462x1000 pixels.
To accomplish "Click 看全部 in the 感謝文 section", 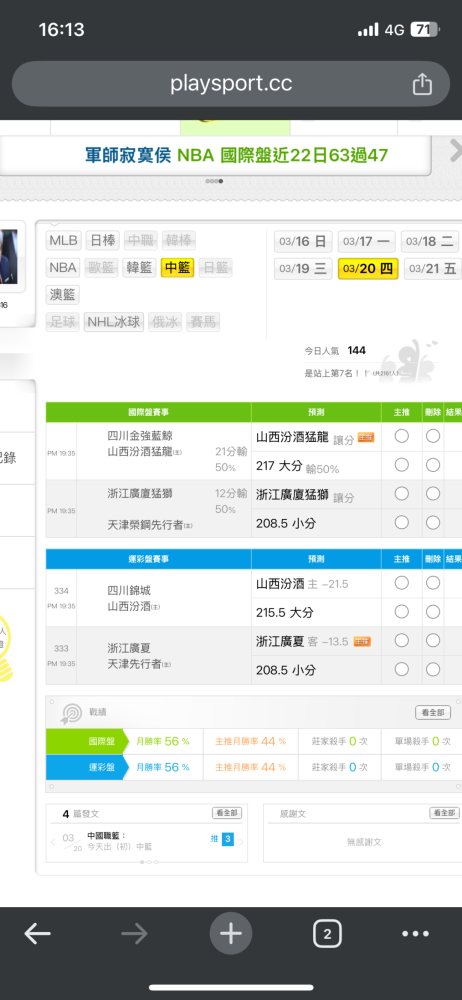I will (444, 813).
